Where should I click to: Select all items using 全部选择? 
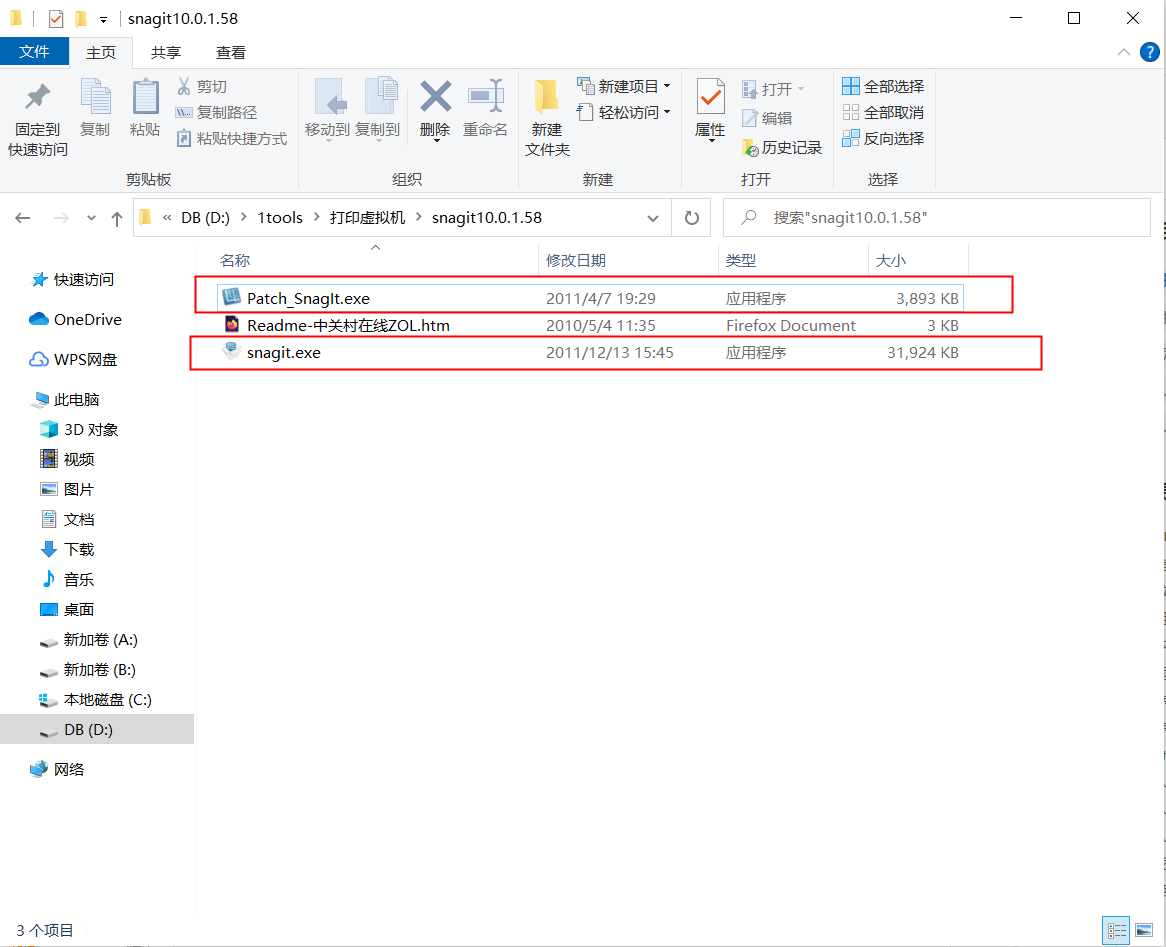[883, 86]
